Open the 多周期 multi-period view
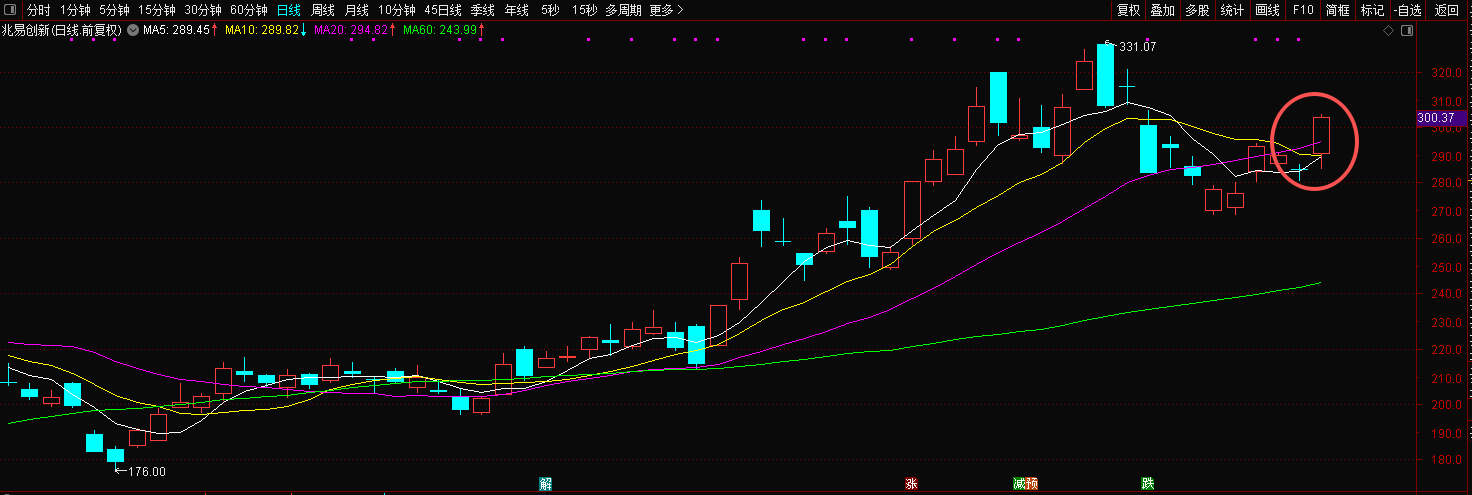The image size is (1472, 495). tap(623, 10)
